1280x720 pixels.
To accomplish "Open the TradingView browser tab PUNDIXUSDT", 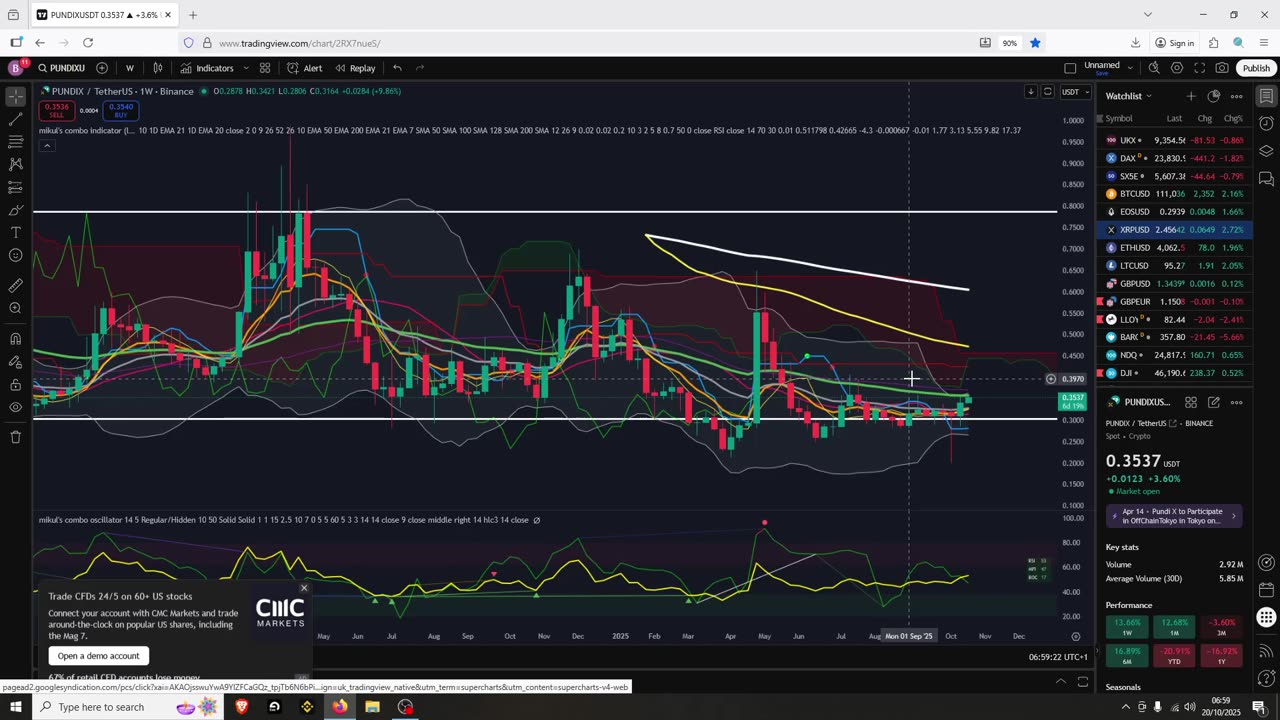I will pyautogui.click(x=104, y=15).
